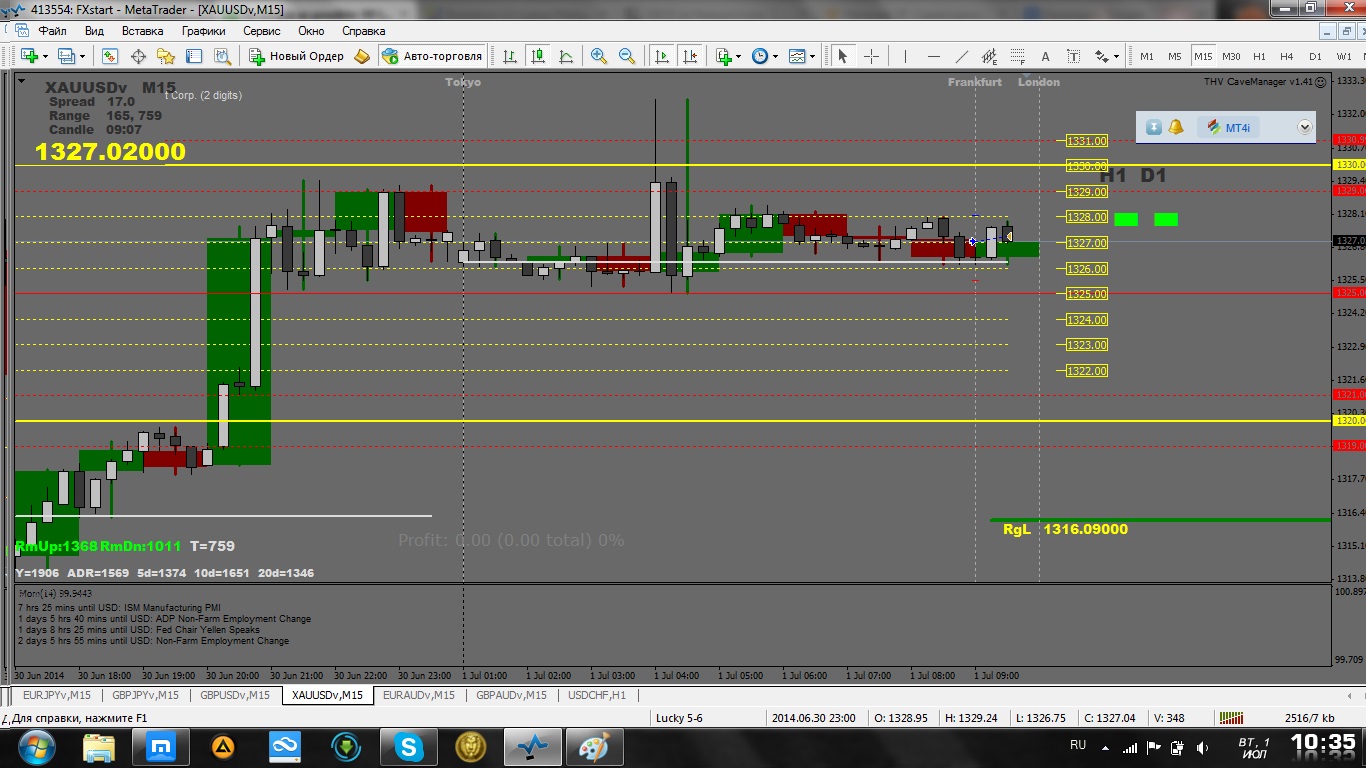Open Paint from the taskbar
The image size is (1366, 768).
pyautogui.click(x=594, y=746)
